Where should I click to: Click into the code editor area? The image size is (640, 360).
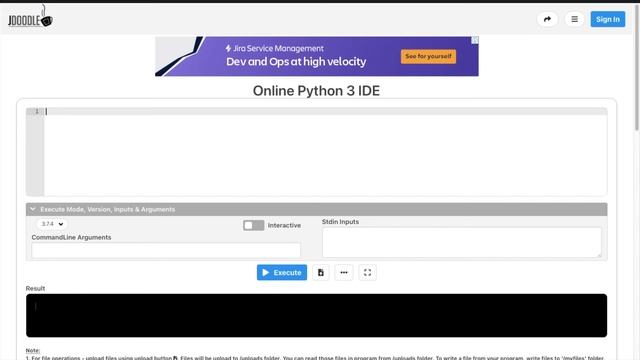325,152
